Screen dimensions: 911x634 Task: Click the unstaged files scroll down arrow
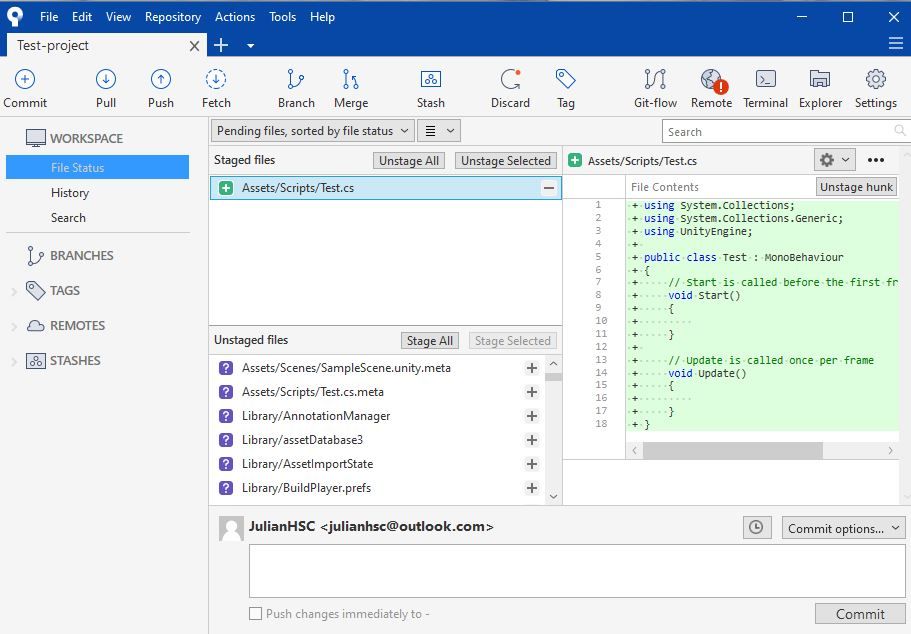(x=553, y=496)
